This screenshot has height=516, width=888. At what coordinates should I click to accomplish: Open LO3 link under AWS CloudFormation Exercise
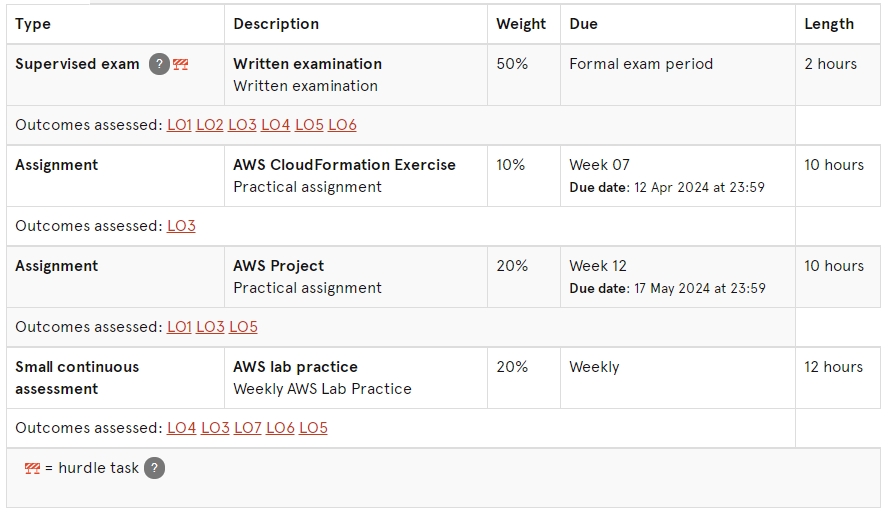[x=181, y=225]
